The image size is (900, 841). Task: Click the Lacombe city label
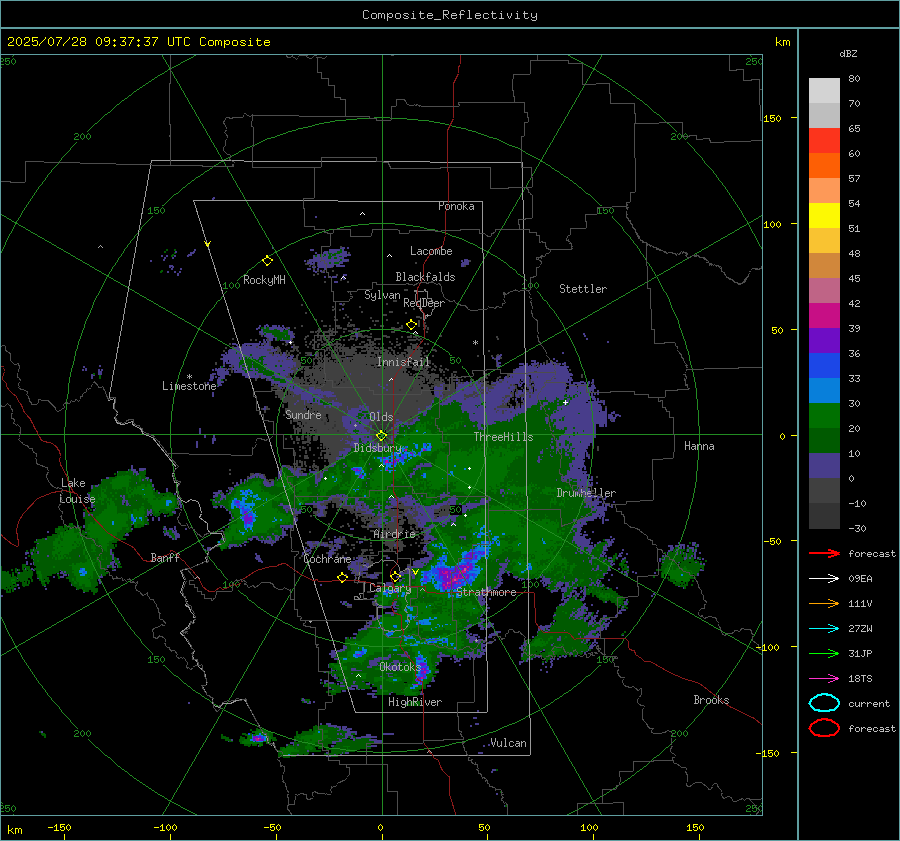[431, 251]
